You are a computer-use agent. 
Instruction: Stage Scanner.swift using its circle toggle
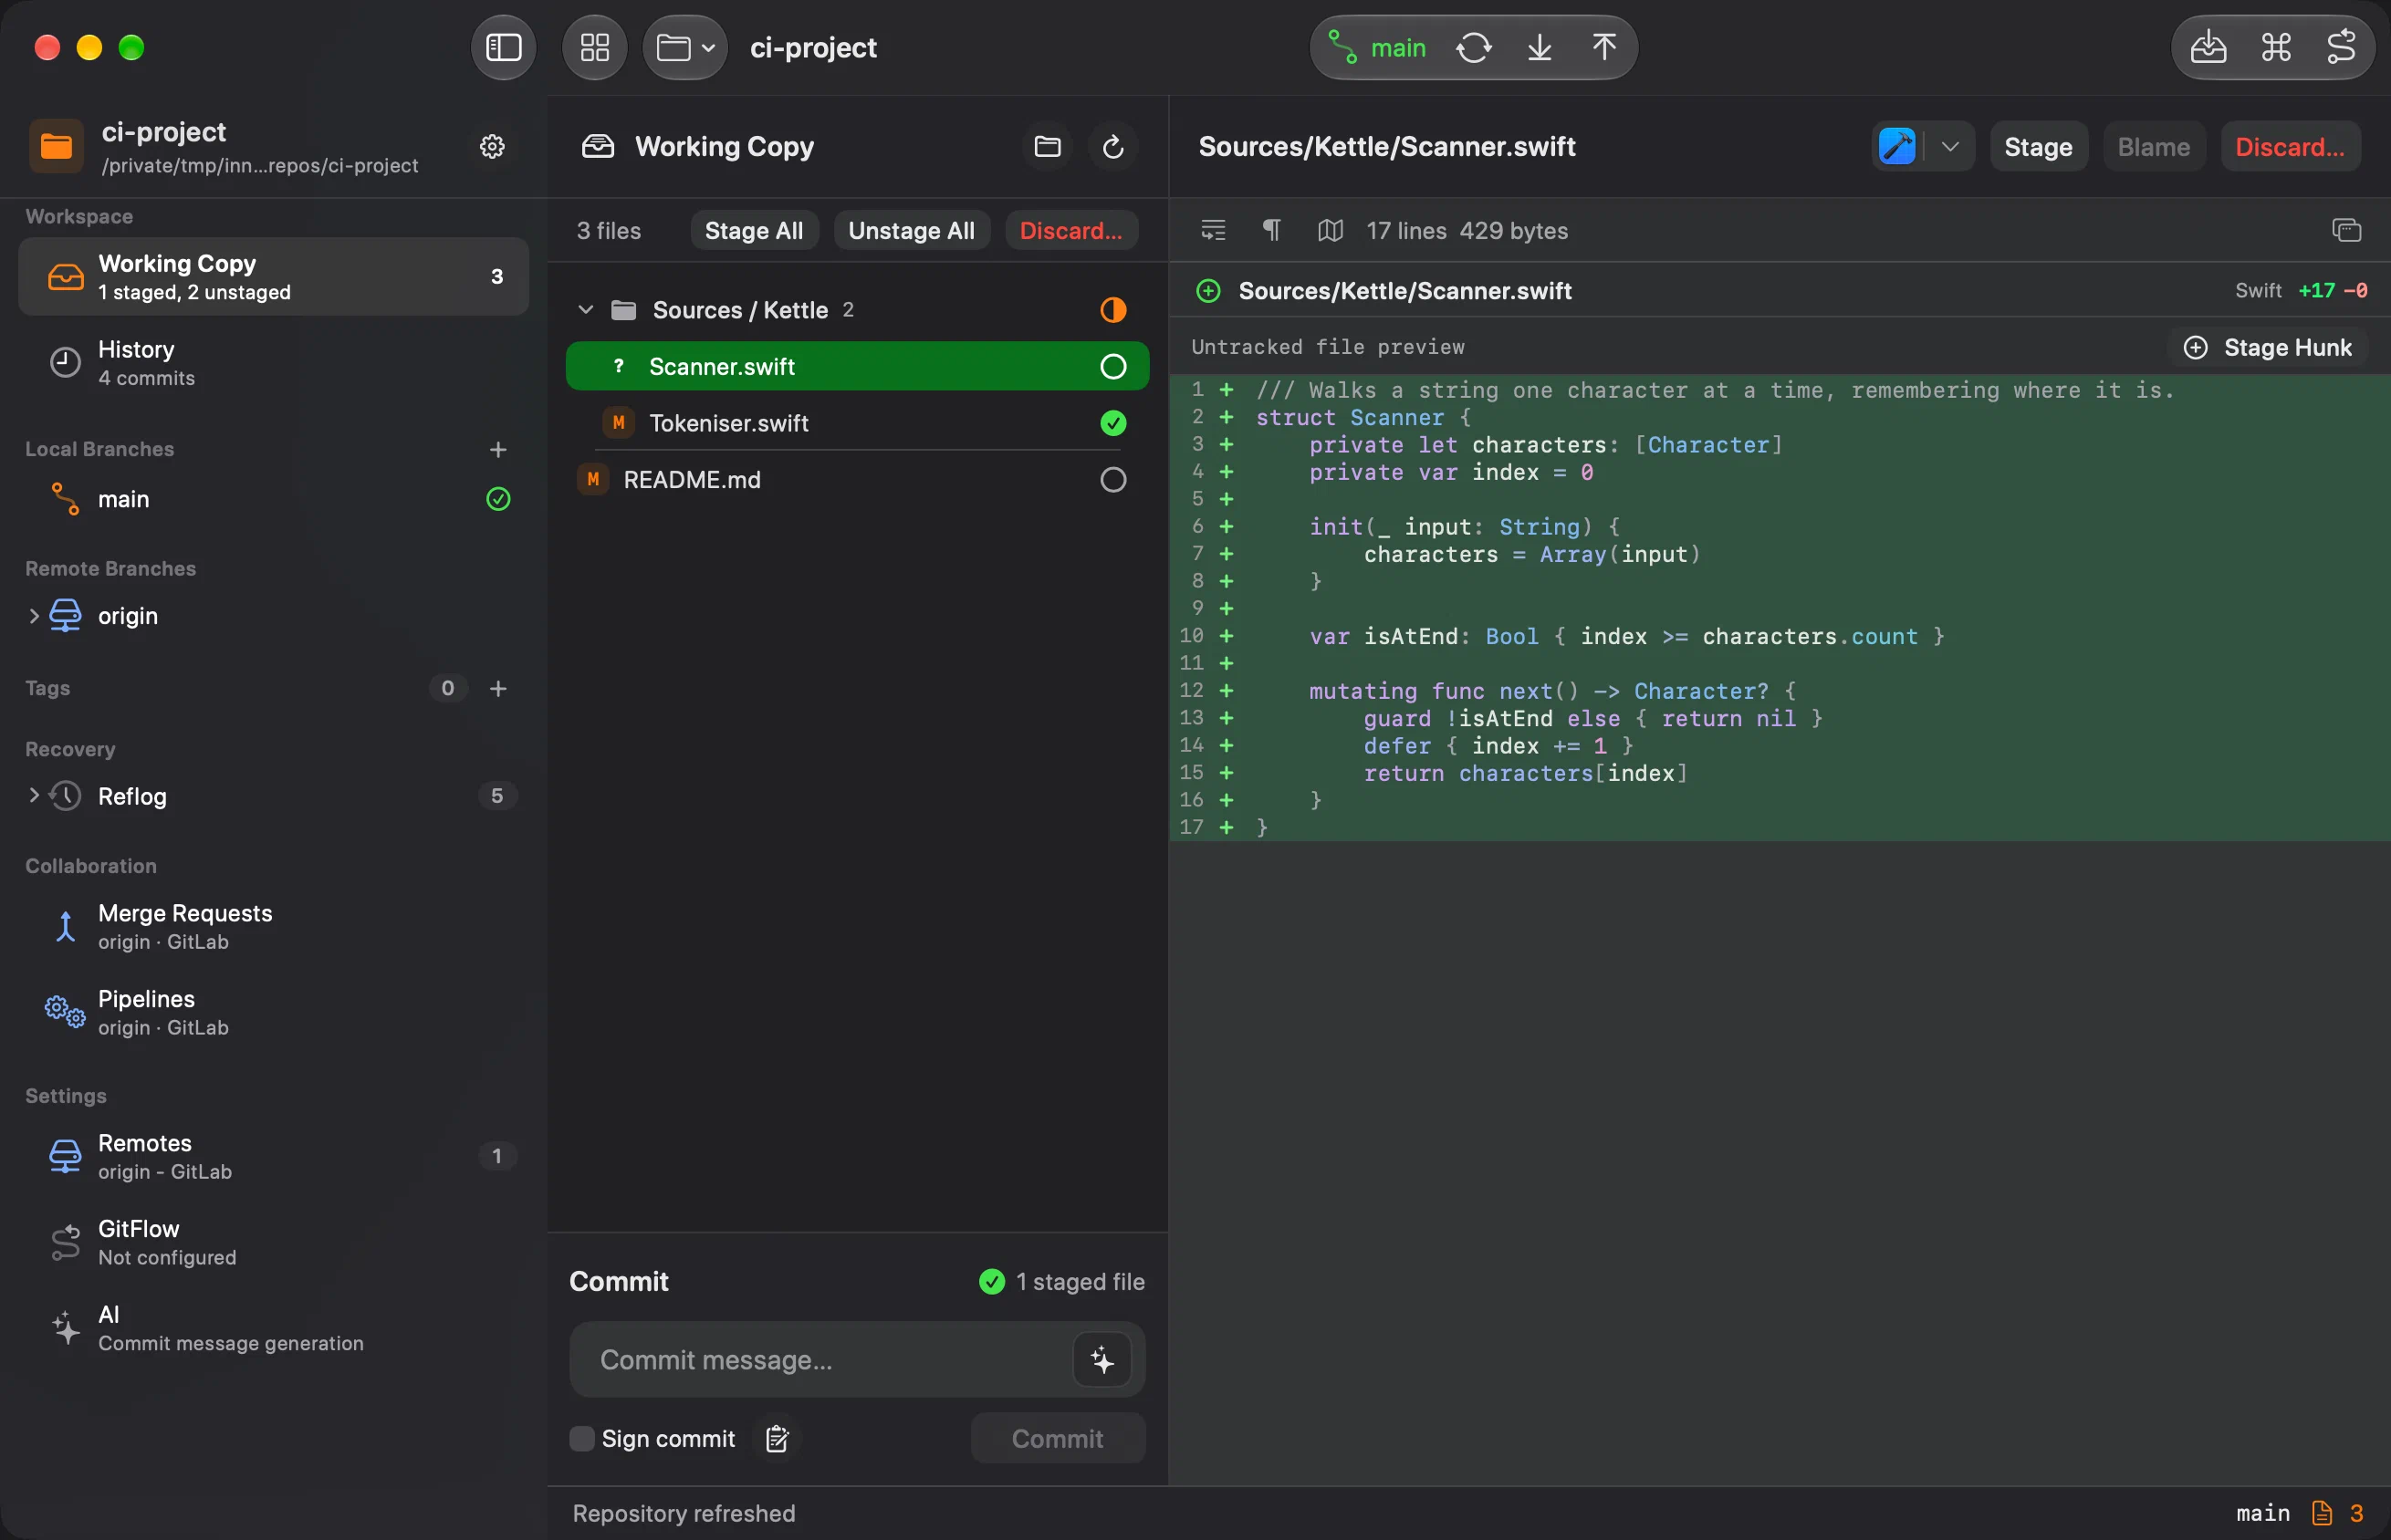[x=1113, y=366]
